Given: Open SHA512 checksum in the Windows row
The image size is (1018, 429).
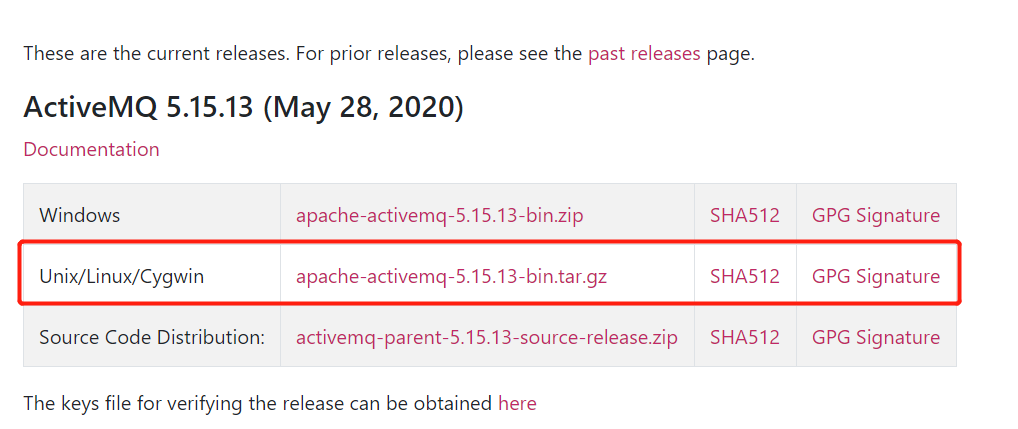Looking at the screenshot, I should coord(744,215).
